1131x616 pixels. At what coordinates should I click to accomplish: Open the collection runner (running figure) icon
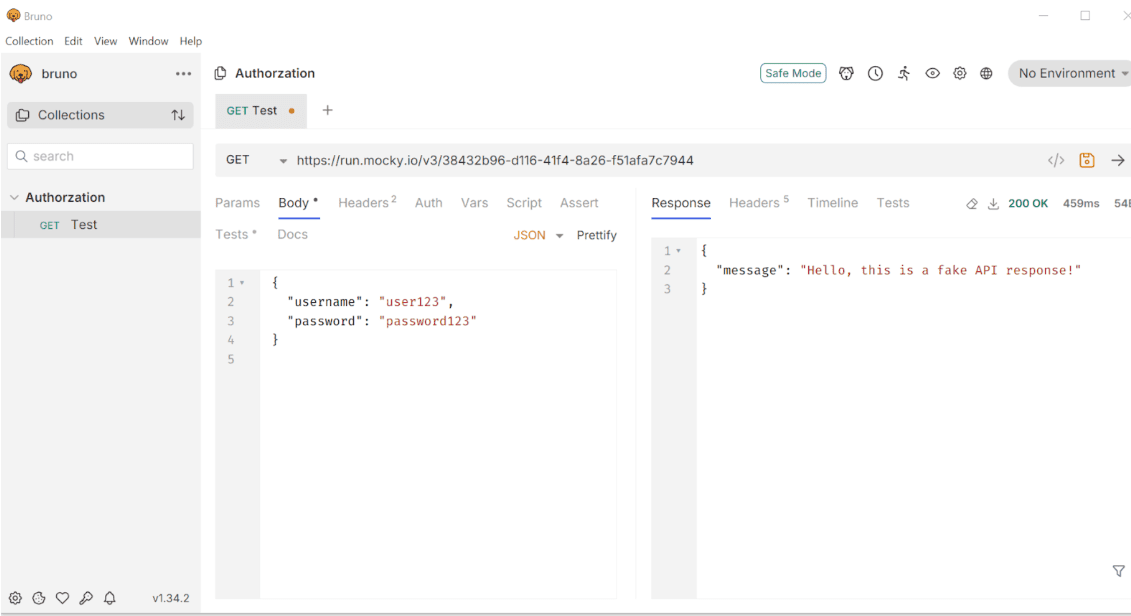[904, 74]
